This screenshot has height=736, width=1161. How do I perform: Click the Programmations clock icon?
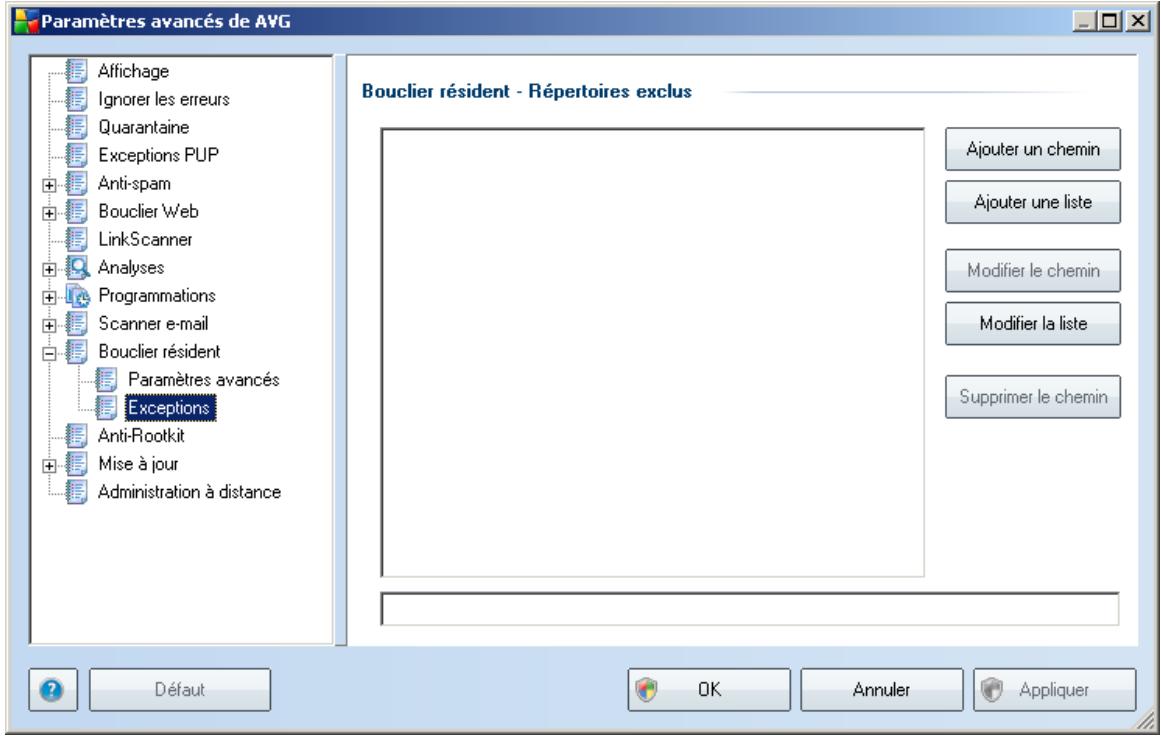click(77, 296)
